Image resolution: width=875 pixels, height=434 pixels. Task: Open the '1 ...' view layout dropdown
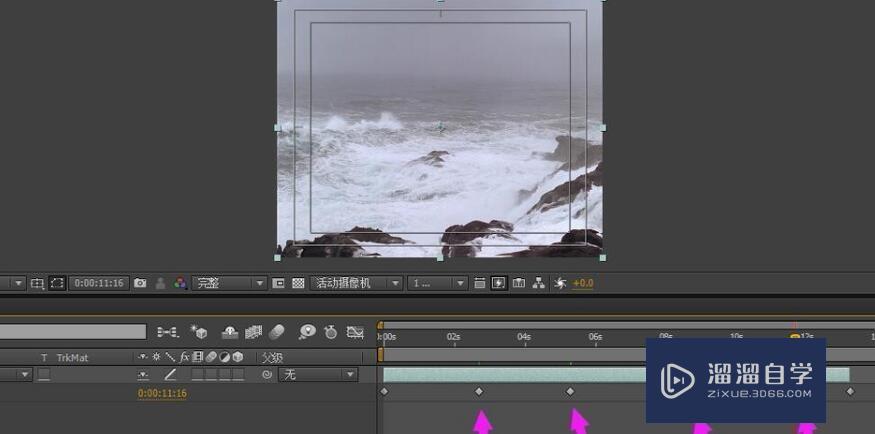coord(437,283)
